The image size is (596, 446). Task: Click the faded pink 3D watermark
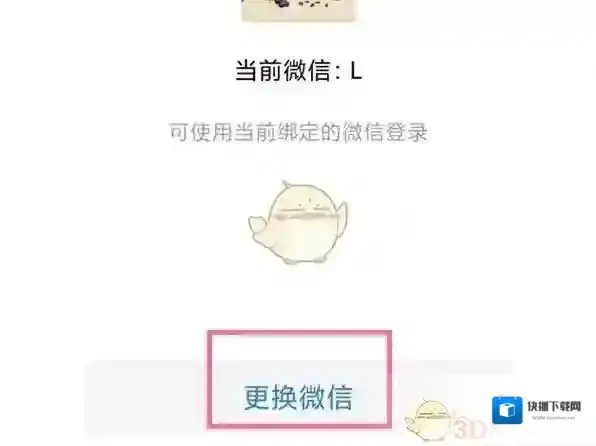click(x=471, y=429)
